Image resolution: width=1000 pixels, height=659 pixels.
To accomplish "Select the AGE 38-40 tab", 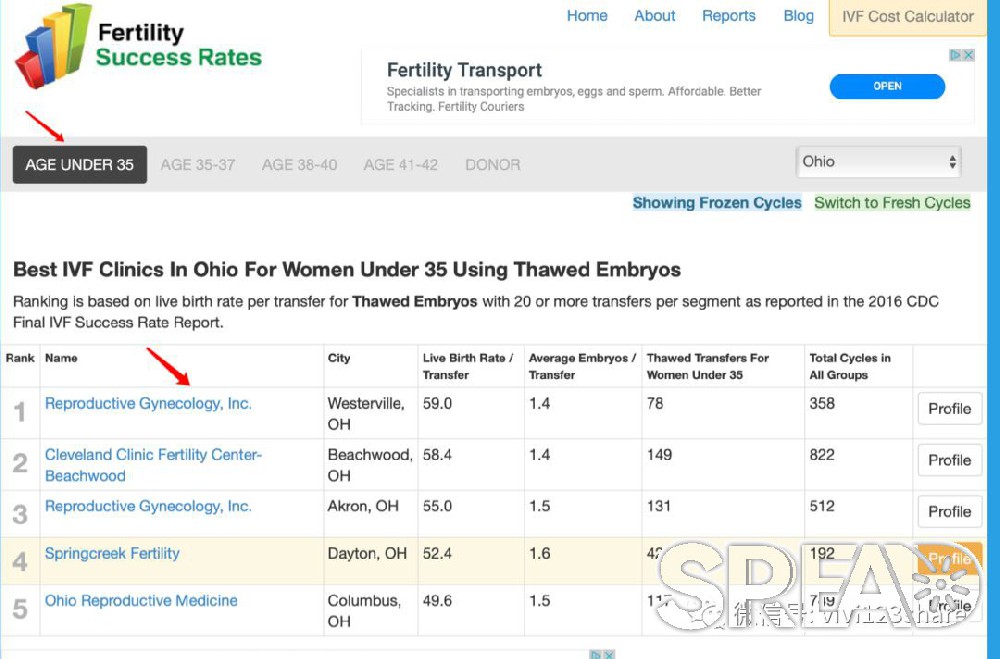I will pyautogui.click(x=299, y=165).
